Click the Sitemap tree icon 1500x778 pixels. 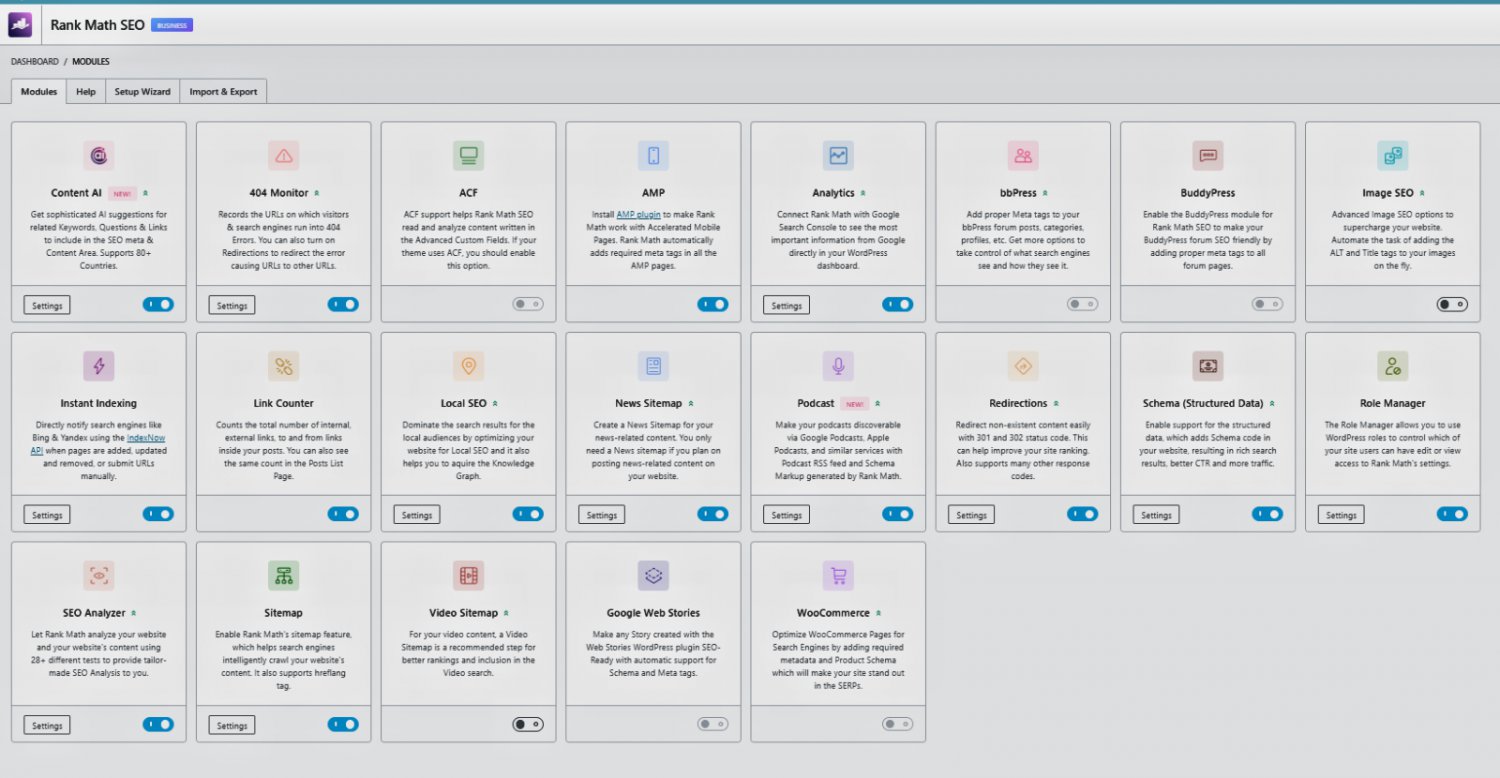click(x=284, y=576)
